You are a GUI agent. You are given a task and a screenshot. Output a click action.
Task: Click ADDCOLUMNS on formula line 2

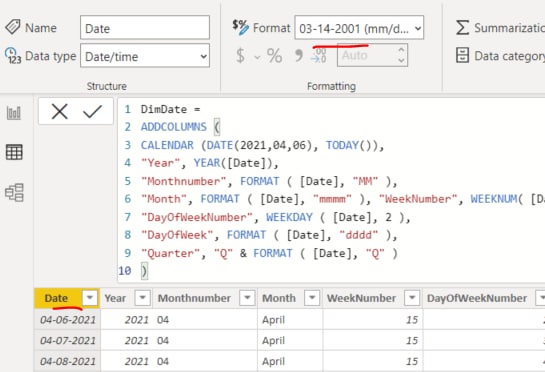[x=173, y=127]
